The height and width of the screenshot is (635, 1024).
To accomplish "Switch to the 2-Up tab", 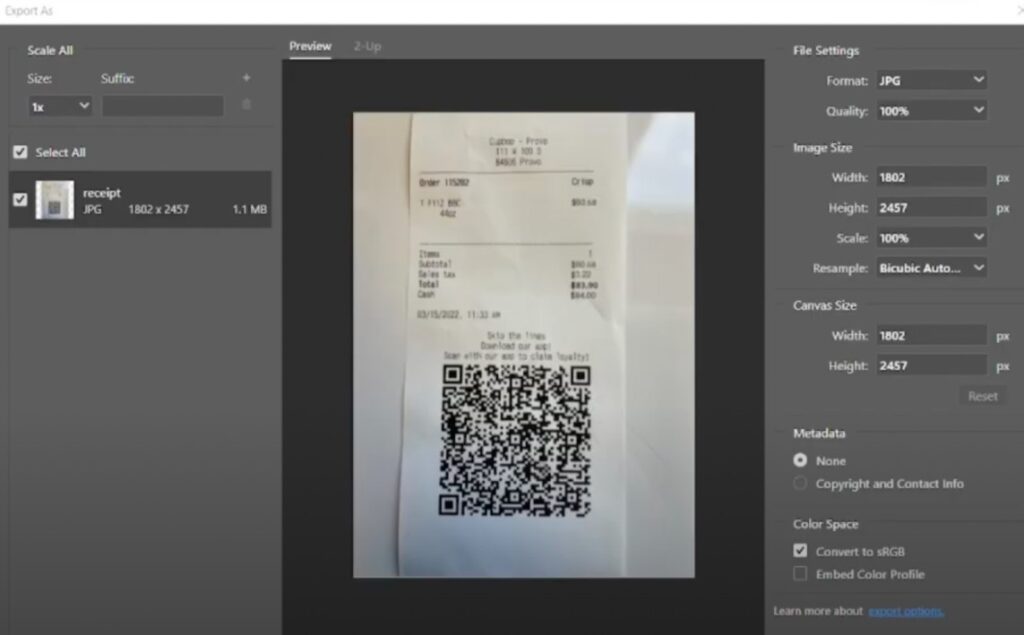I will (368, 46).
